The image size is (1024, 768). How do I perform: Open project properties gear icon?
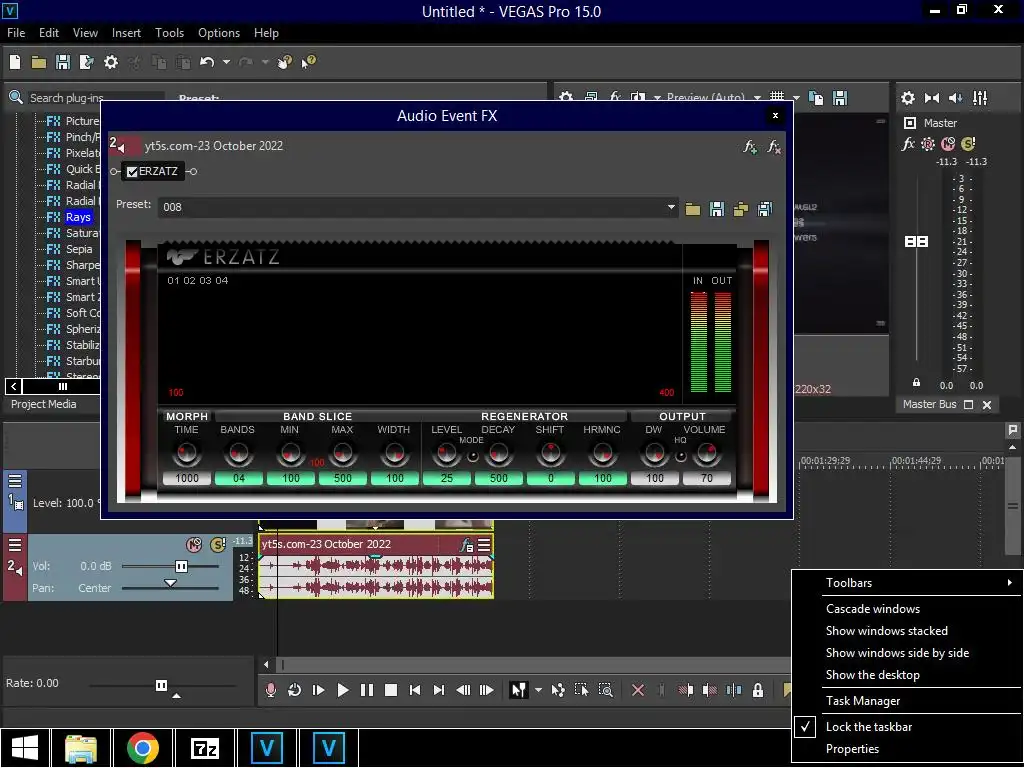click(x=111, y=62)
